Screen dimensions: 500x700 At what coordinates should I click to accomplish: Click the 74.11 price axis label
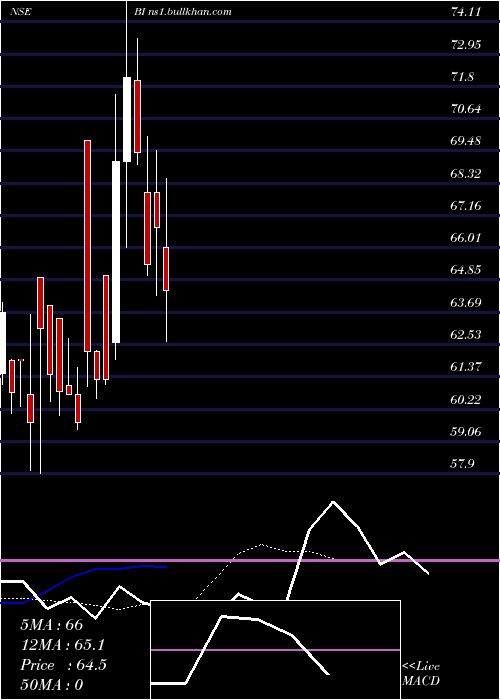point(466,12)
